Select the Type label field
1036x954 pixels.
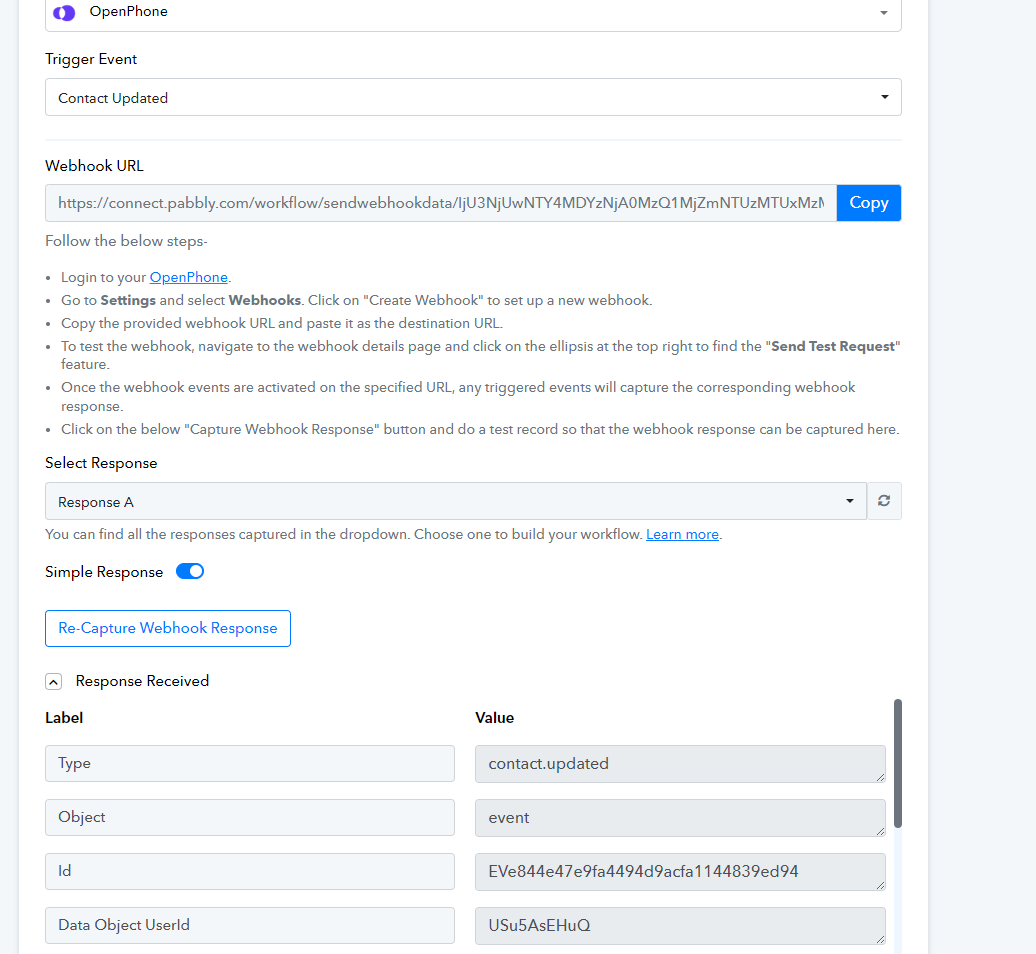click(x=250, y=764)
